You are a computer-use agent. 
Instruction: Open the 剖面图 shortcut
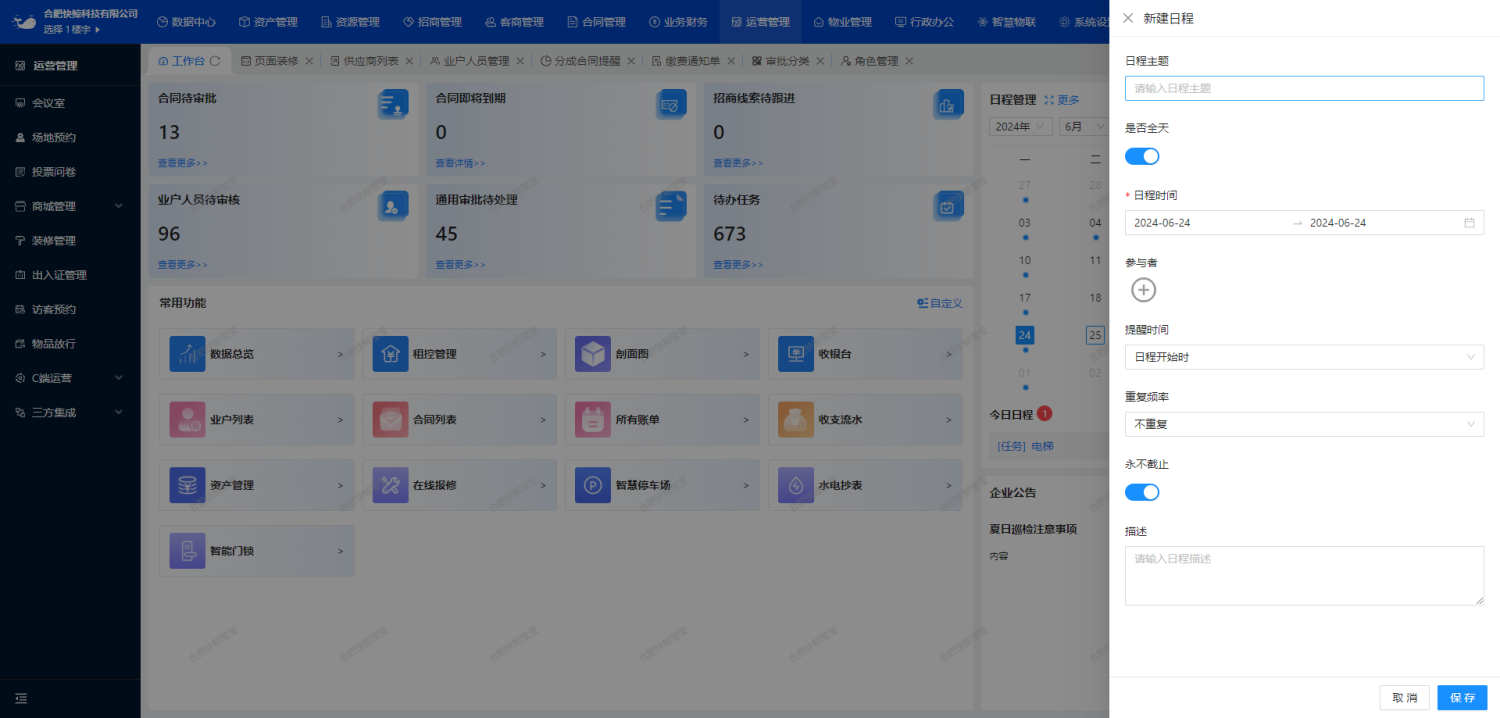click(663, 354)
